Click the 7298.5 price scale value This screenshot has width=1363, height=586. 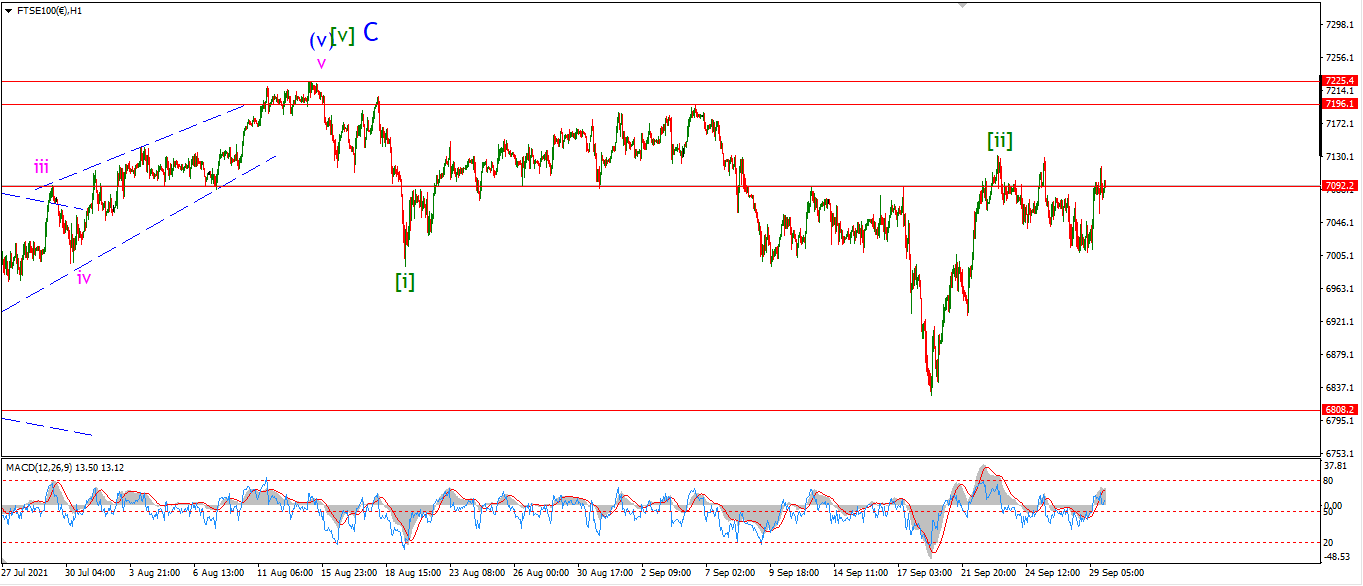click(x=1338, y=23)
